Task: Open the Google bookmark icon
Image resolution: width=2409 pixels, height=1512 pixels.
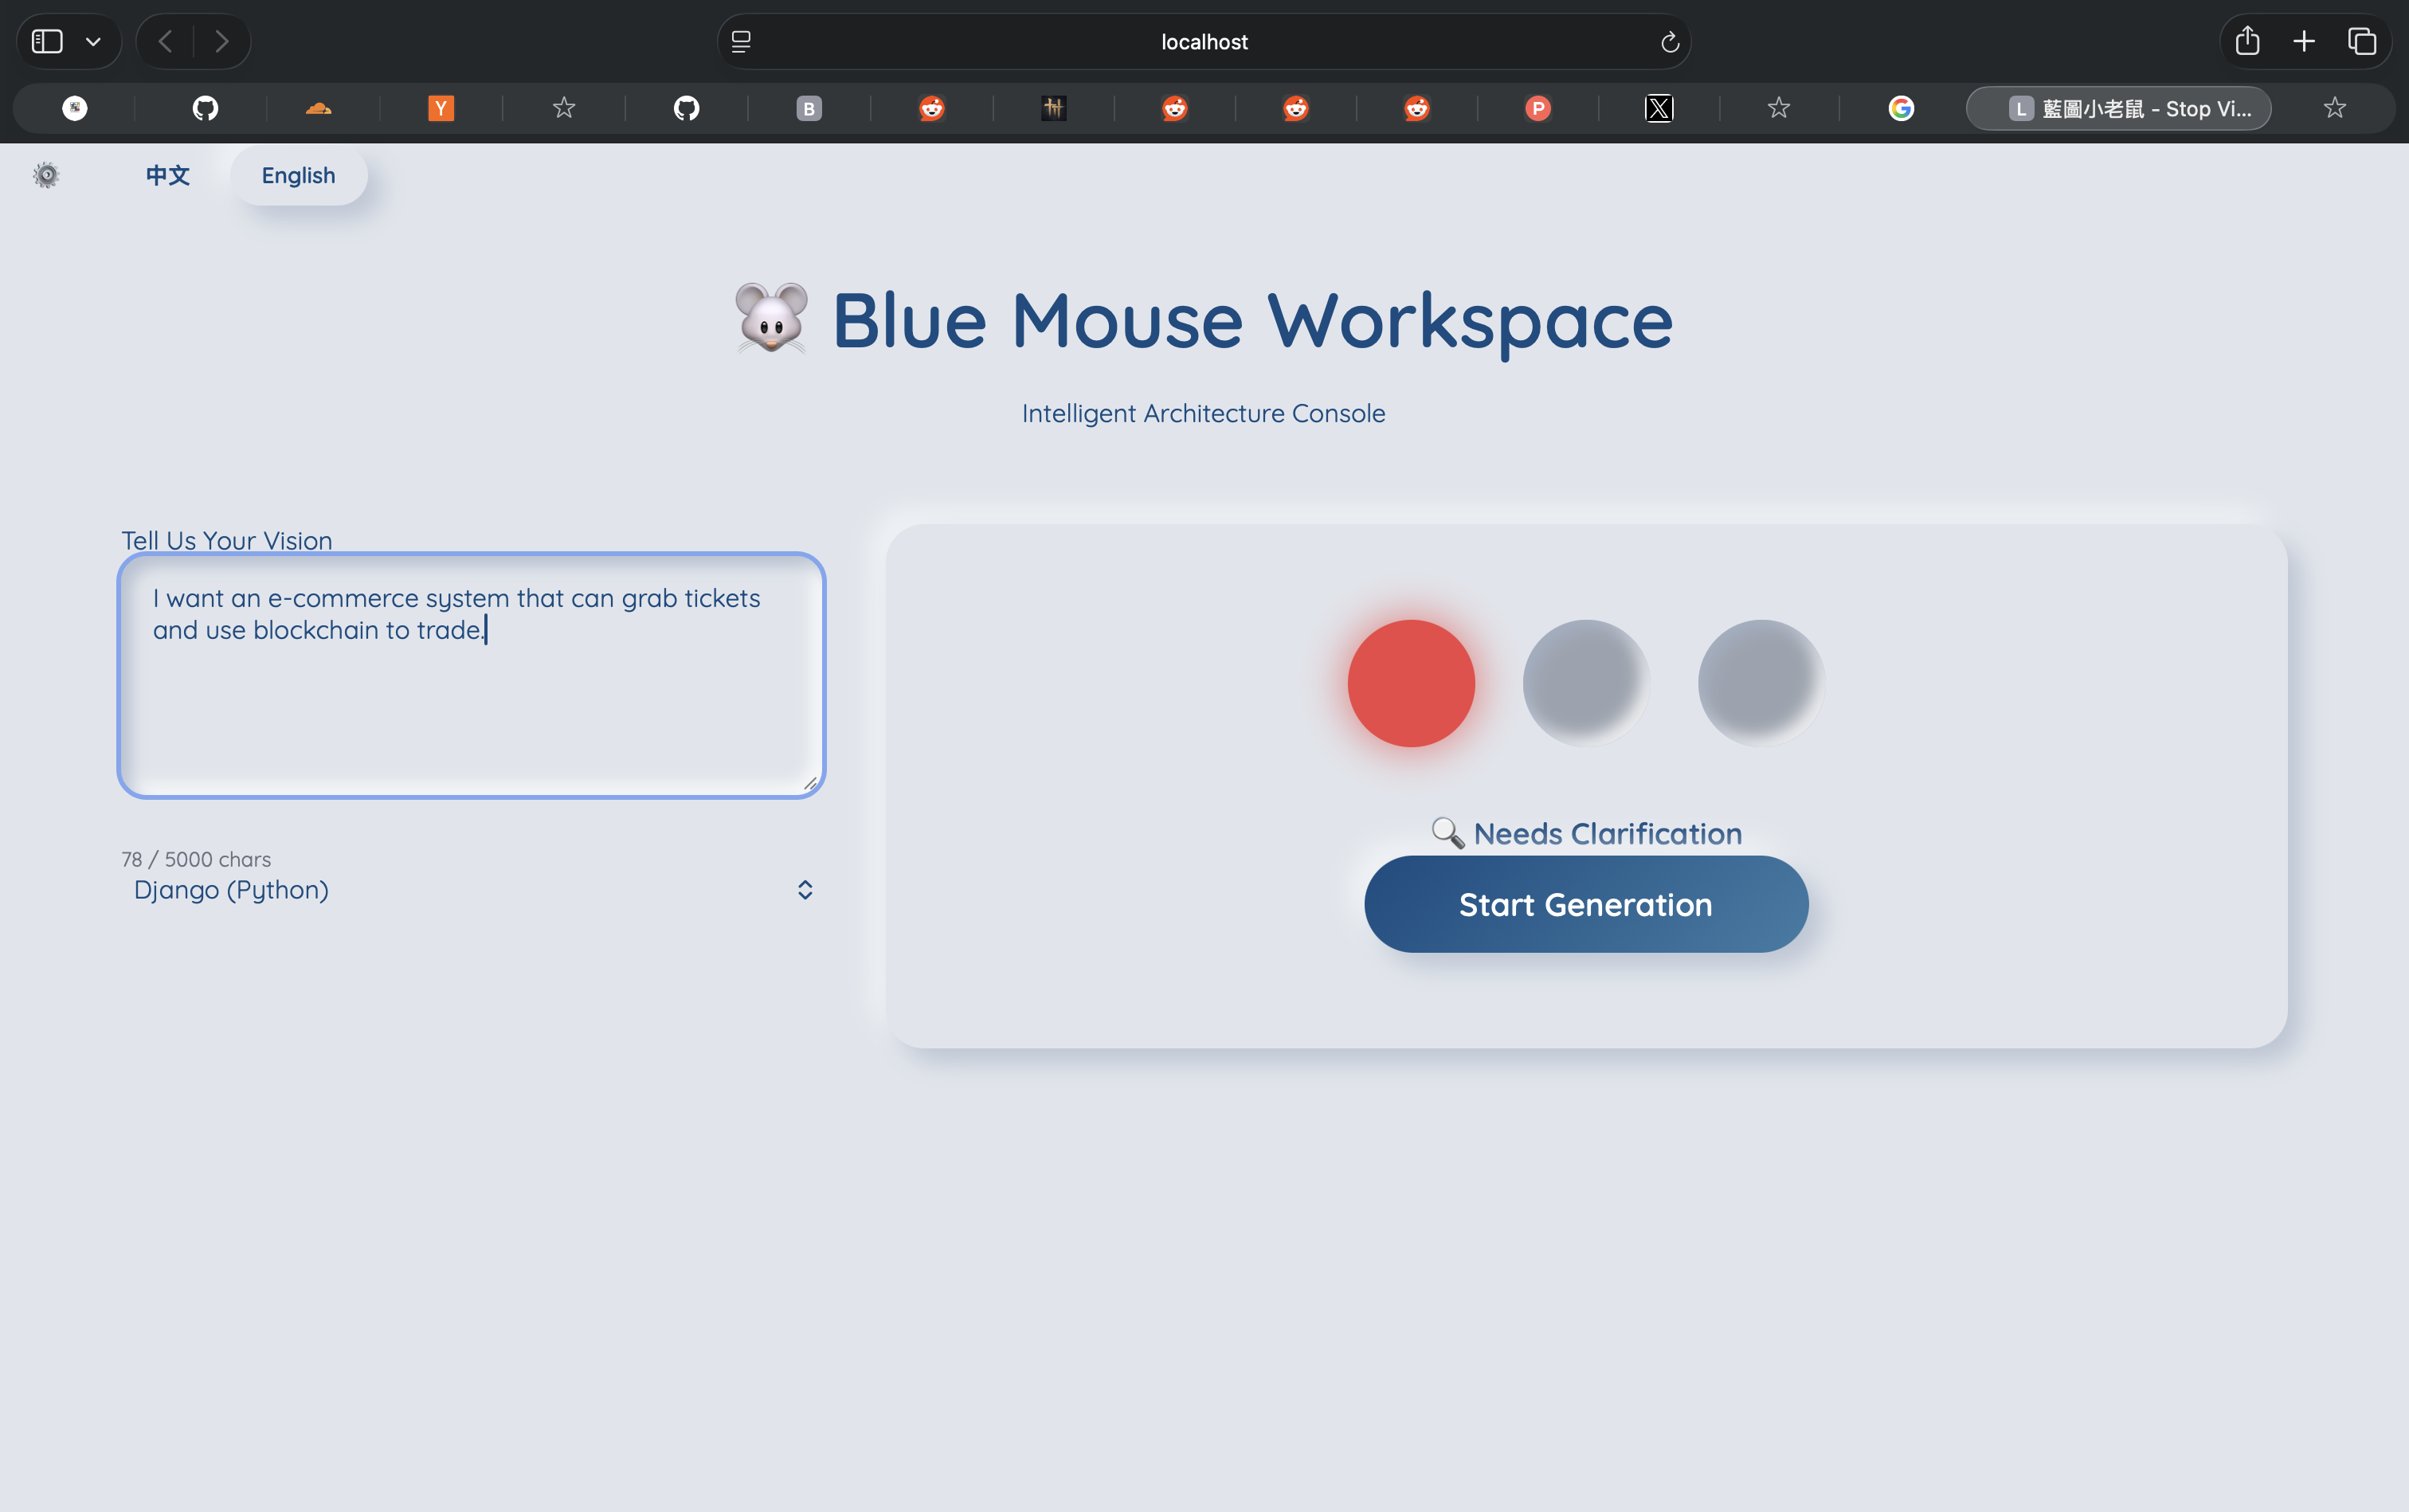Action: coord(1899,108)
